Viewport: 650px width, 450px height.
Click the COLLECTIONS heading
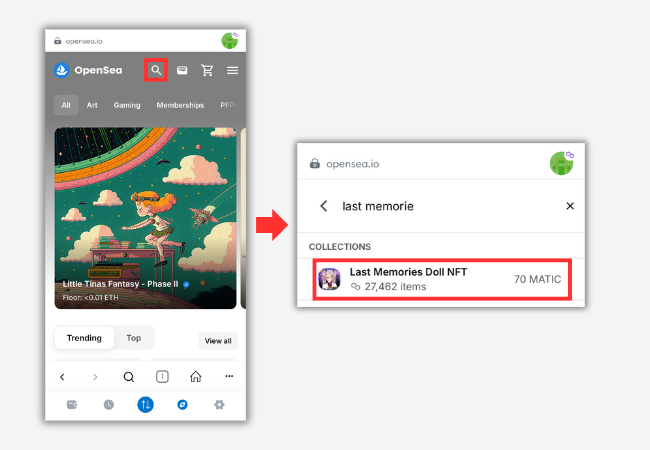coord(340,247)
